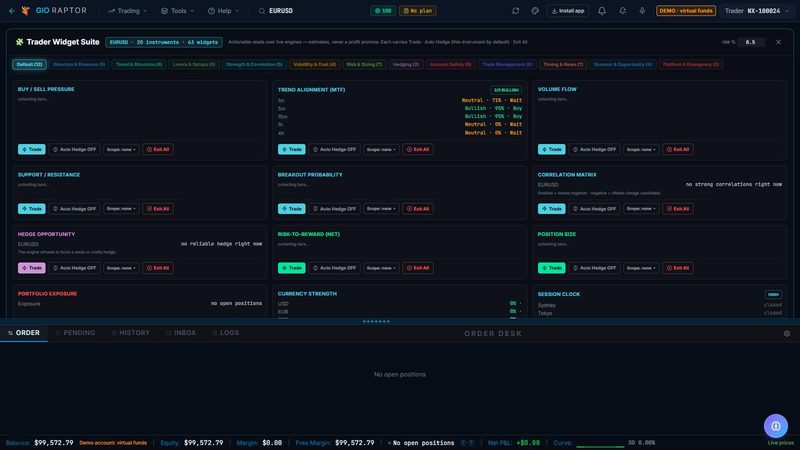This screenshot has height=450, width=800.
Task: Select the ORDER tab
Action: (24, 333)
